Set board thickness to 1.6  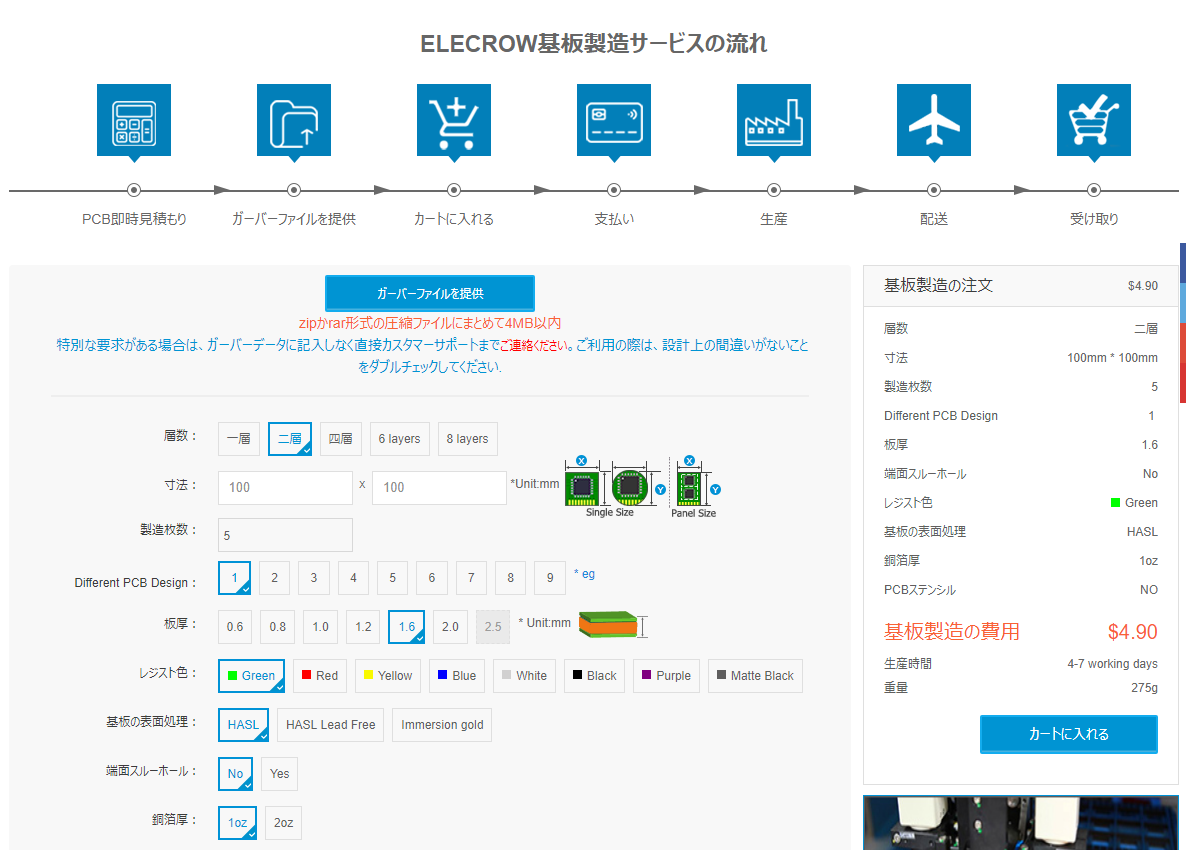tap(406, 627)
